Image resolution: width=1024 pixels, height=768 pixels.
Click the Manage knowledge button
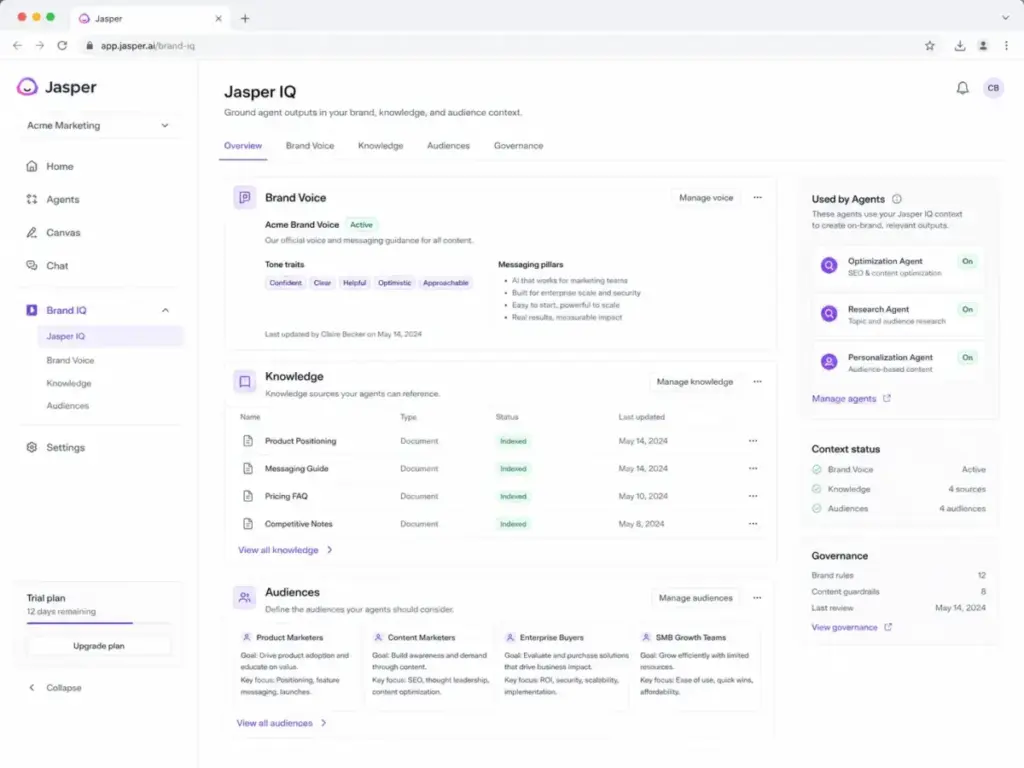(695, 381)
